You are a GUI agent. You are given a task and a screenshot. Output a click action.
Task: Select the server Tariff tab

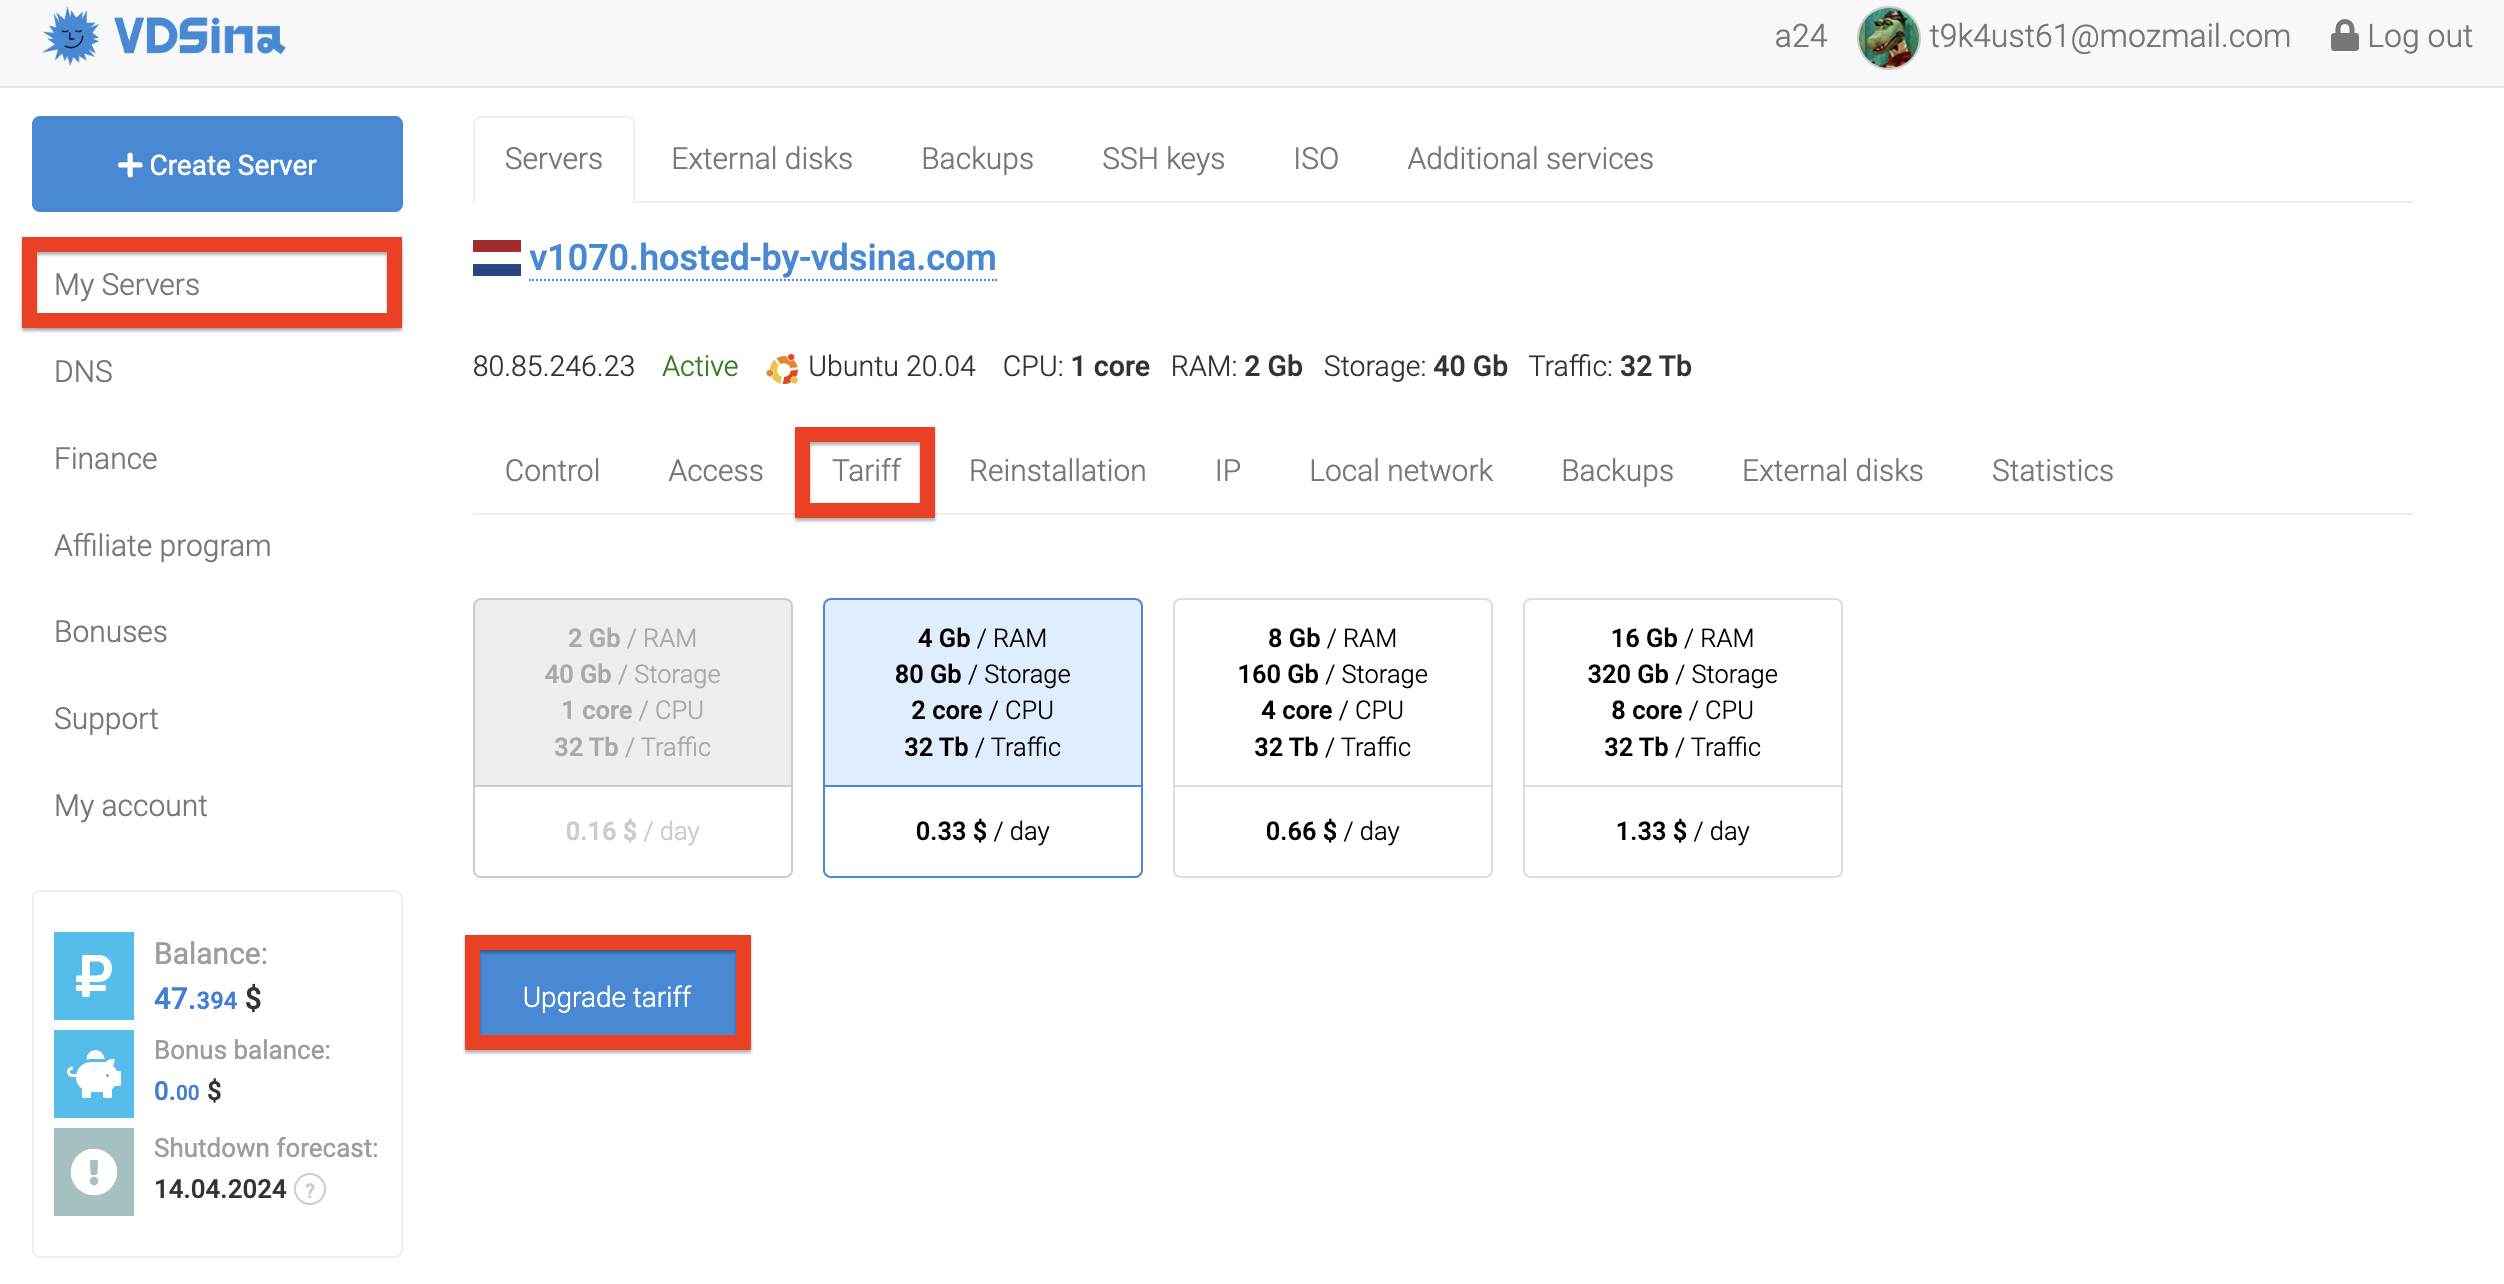point(866,470)
